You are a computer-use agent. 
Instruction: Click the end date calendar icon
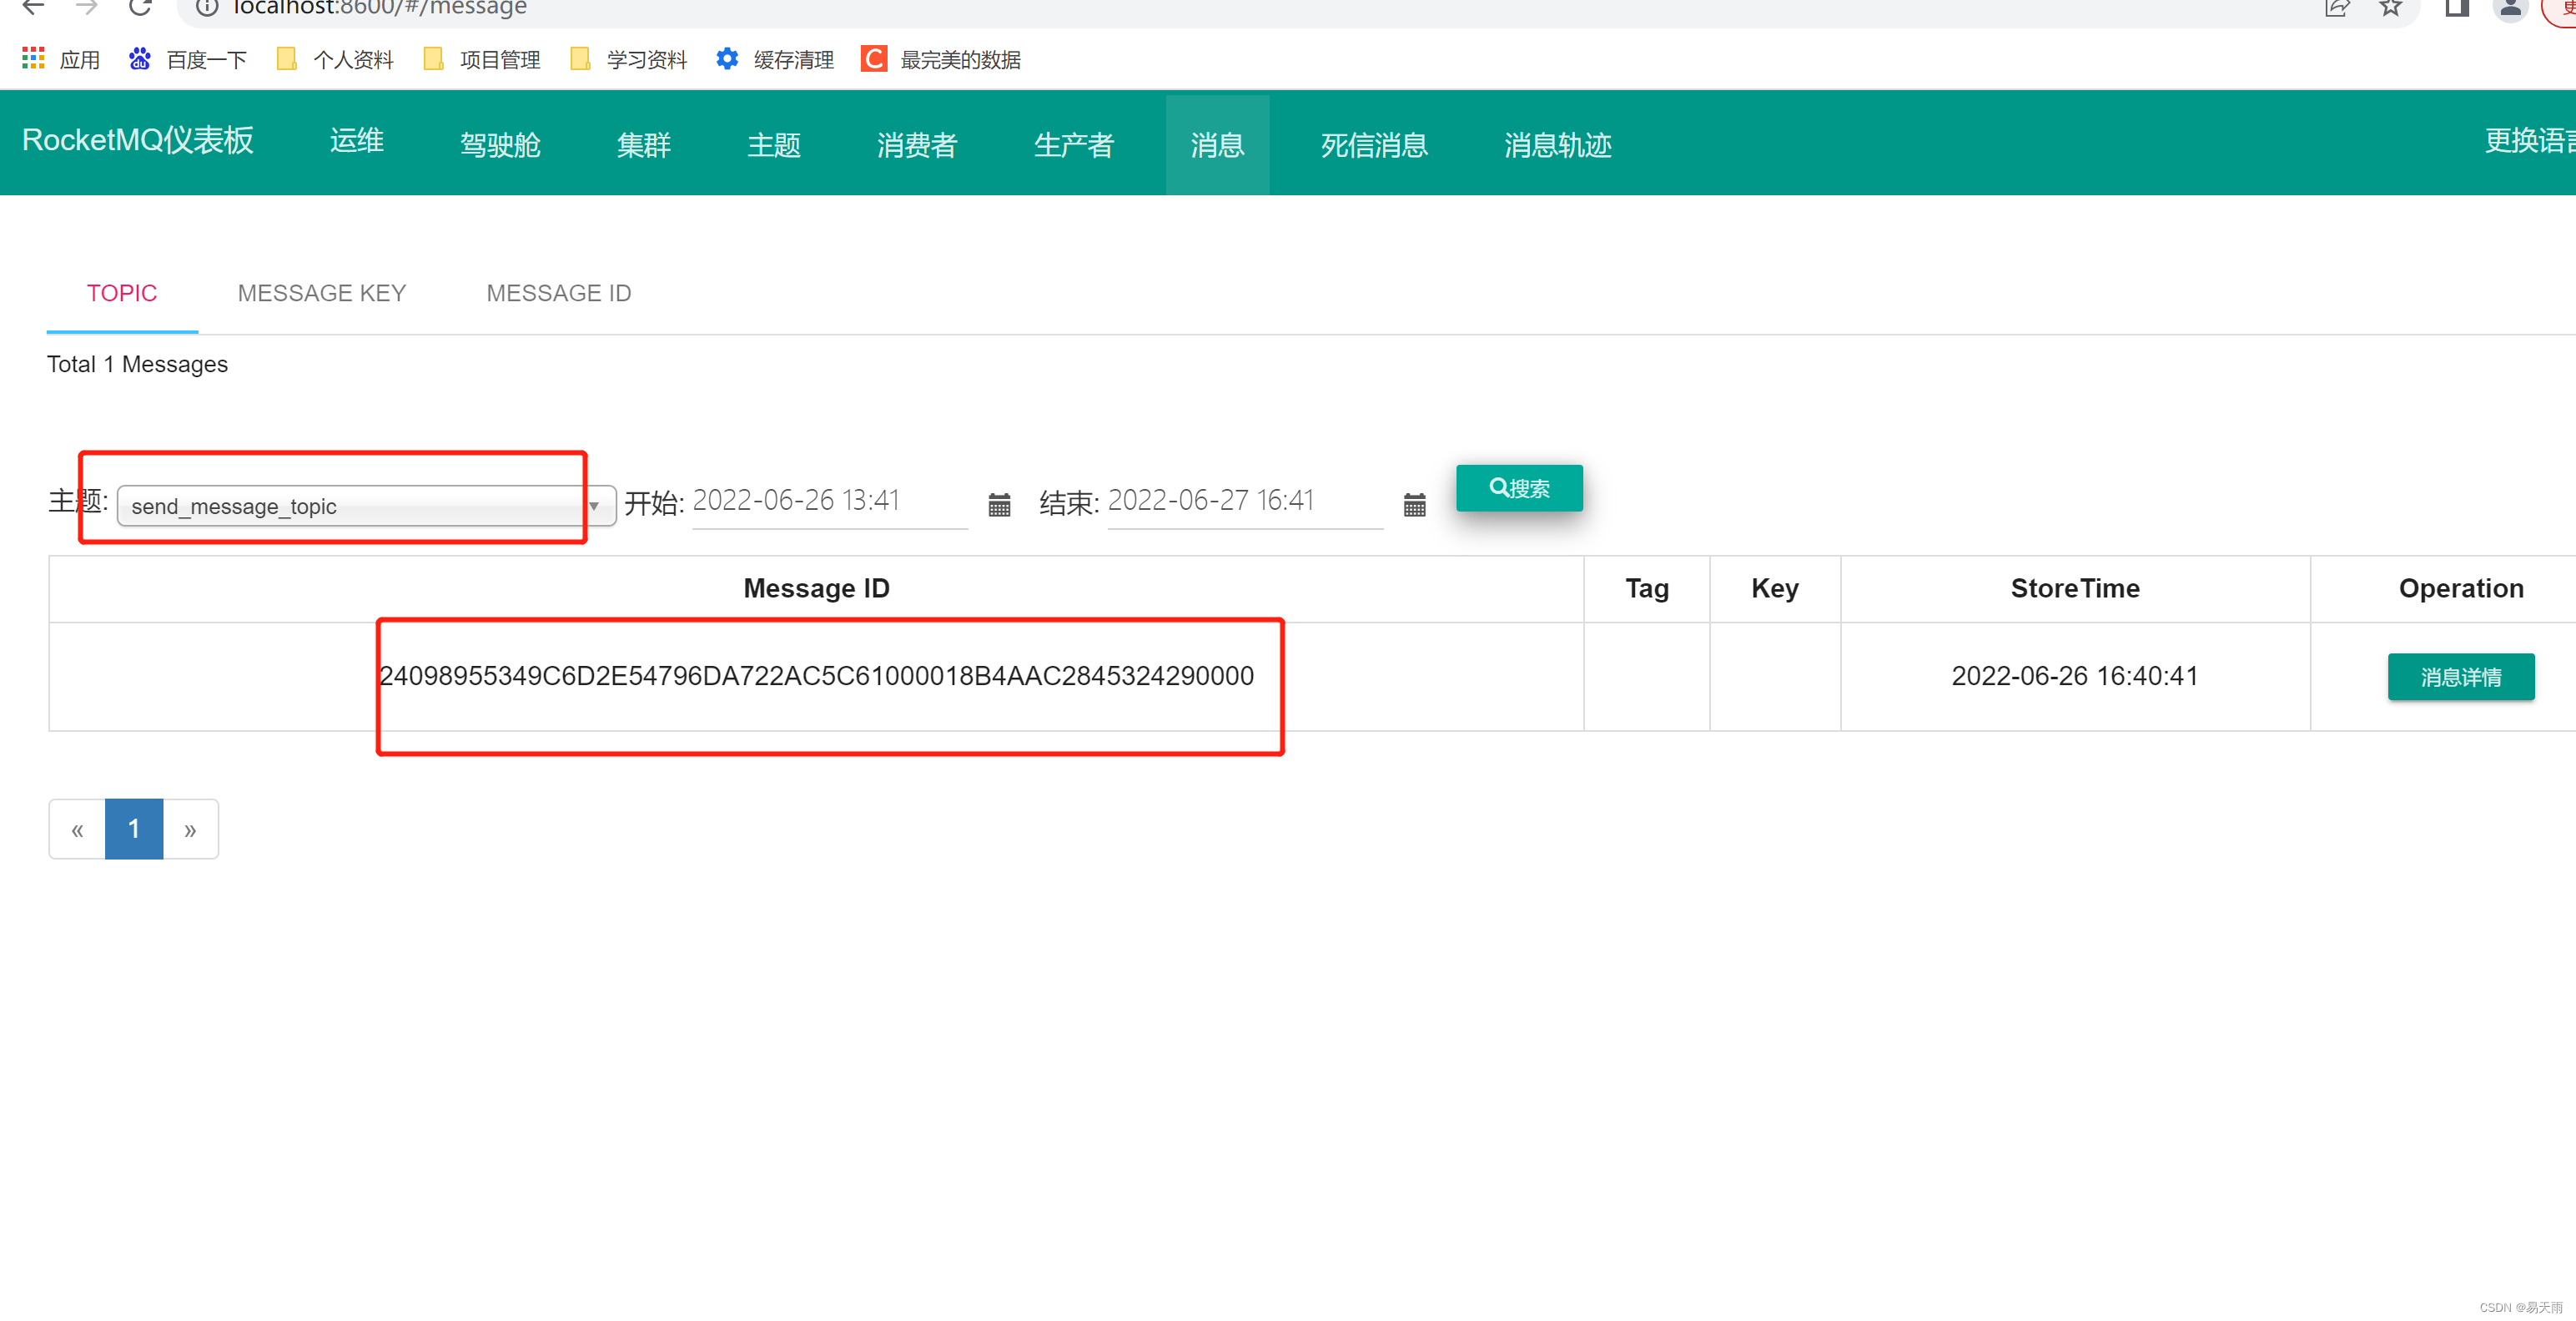(1413, 504)
